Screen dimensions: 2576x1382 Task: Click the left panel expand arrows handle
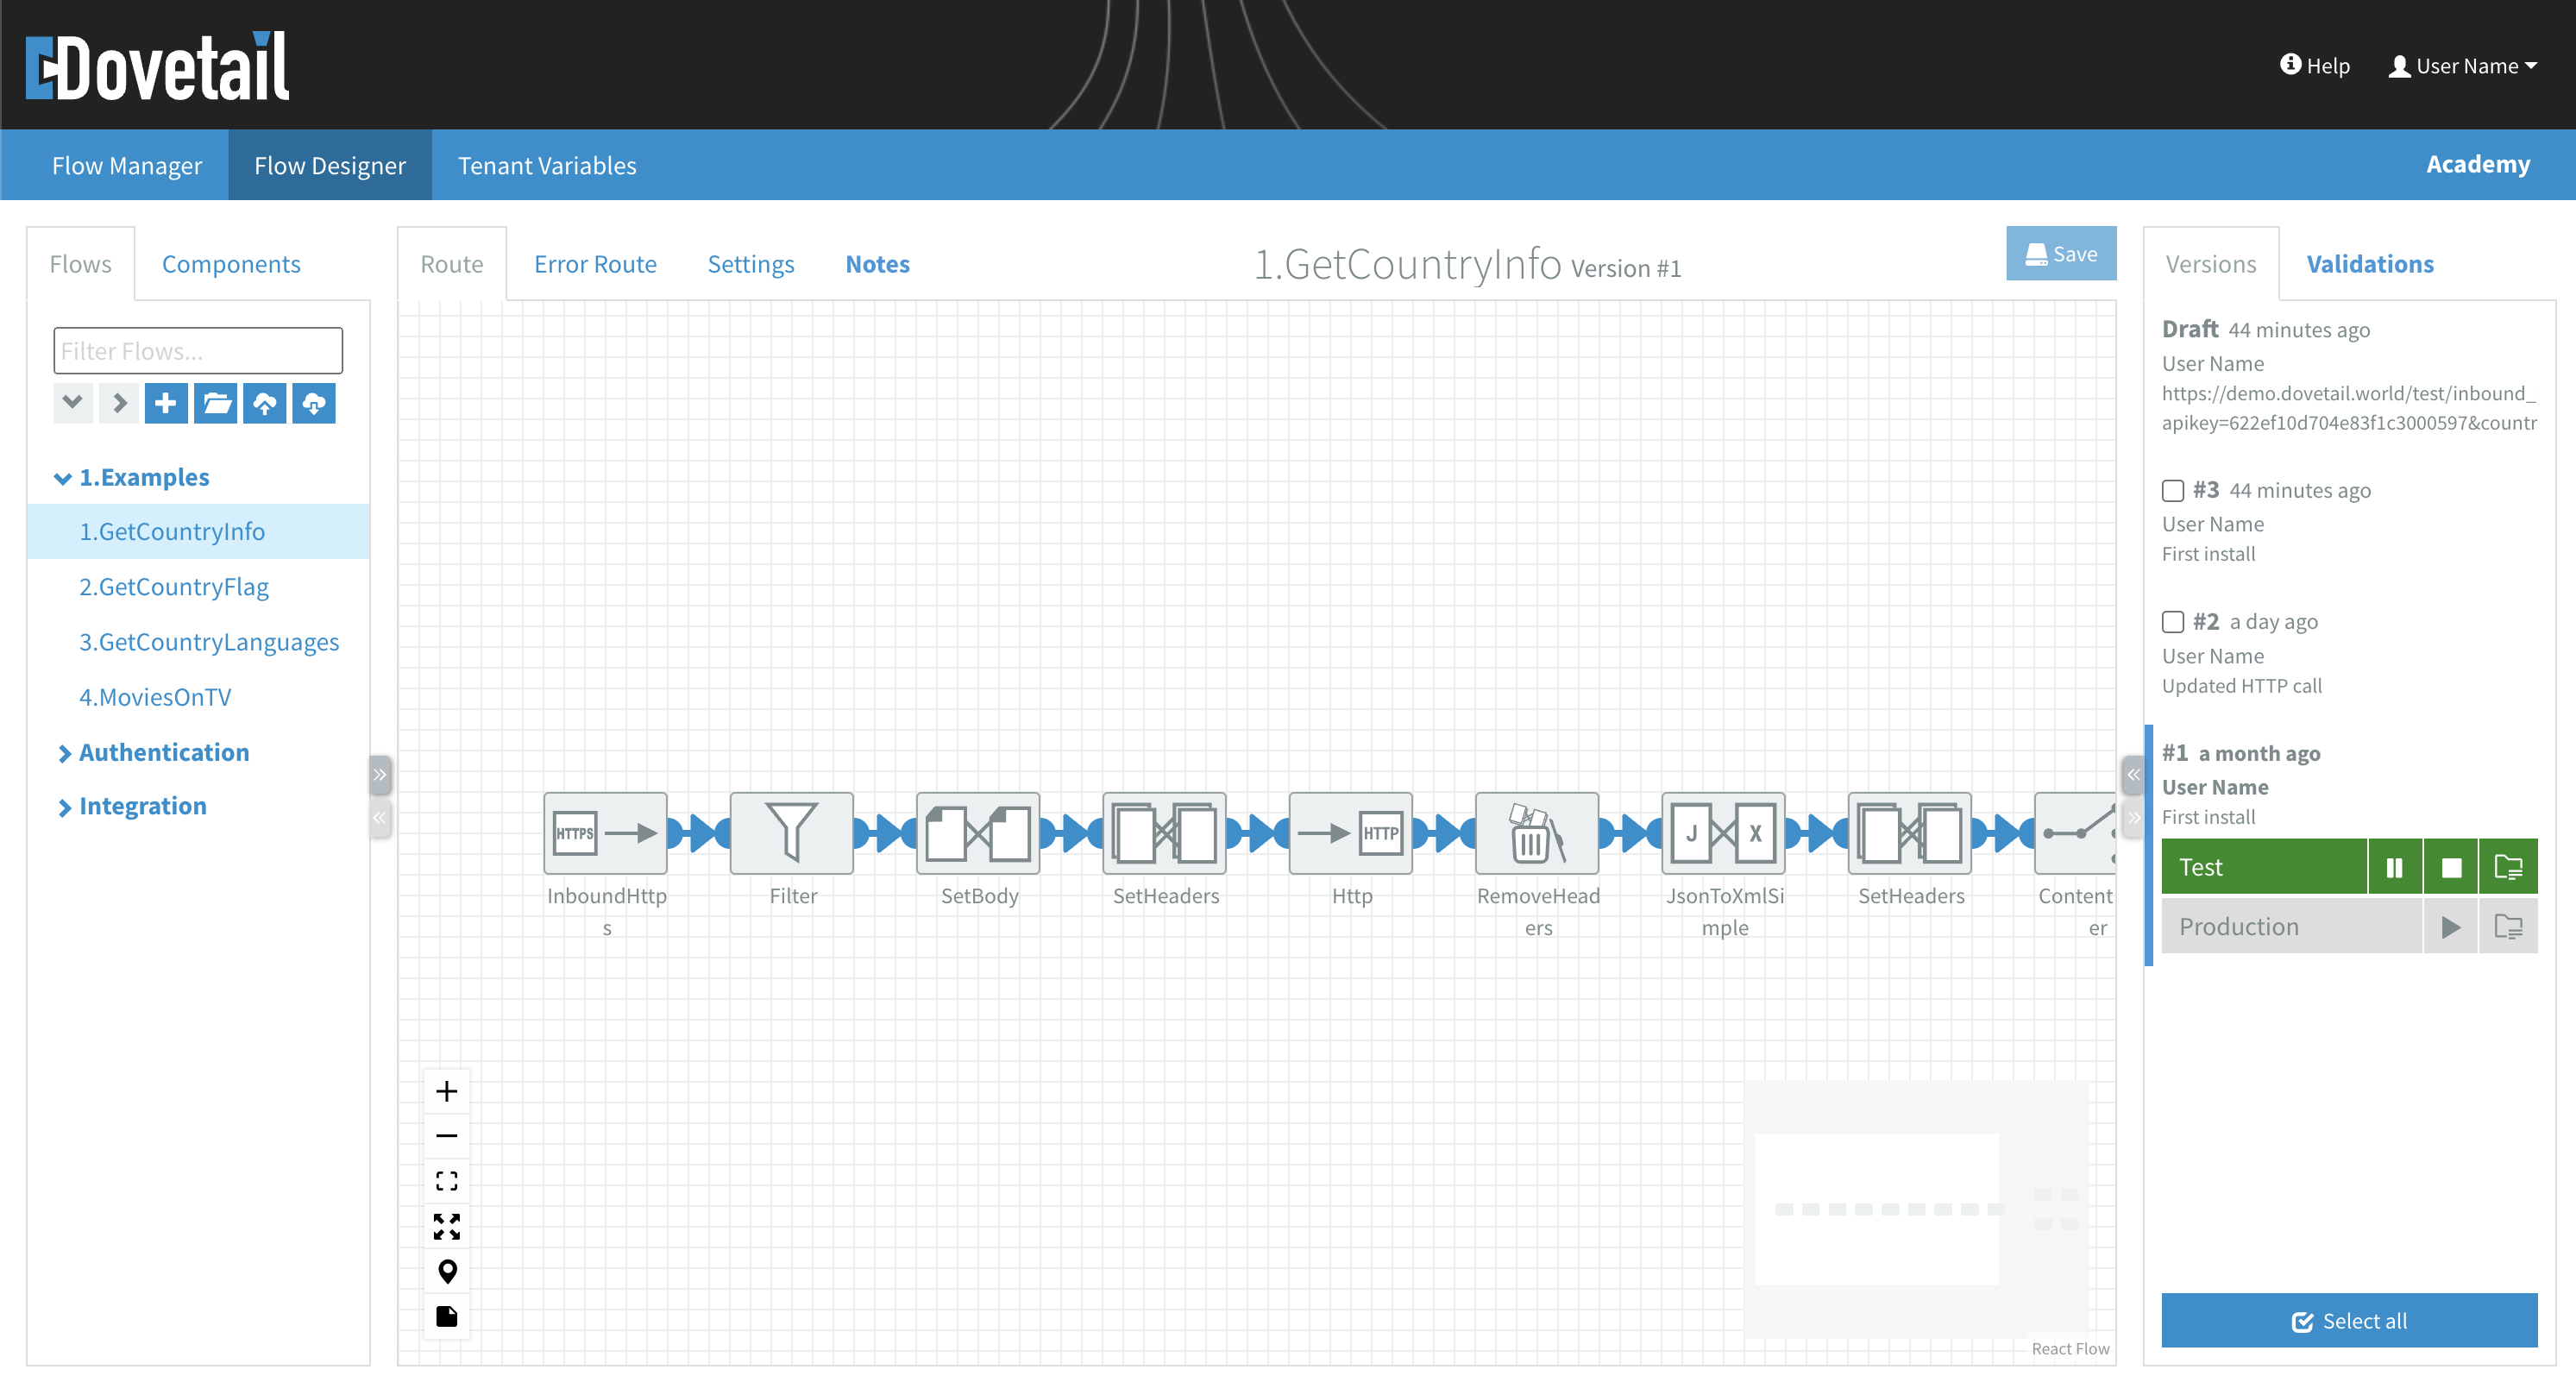point(380,774)
